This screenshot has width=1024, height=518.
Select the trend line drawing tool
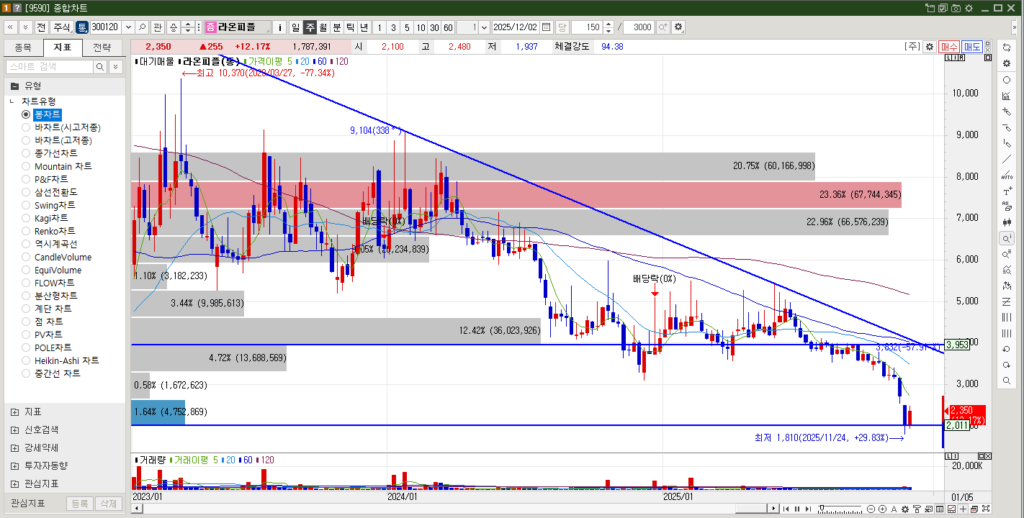(x=1005, y=159)
